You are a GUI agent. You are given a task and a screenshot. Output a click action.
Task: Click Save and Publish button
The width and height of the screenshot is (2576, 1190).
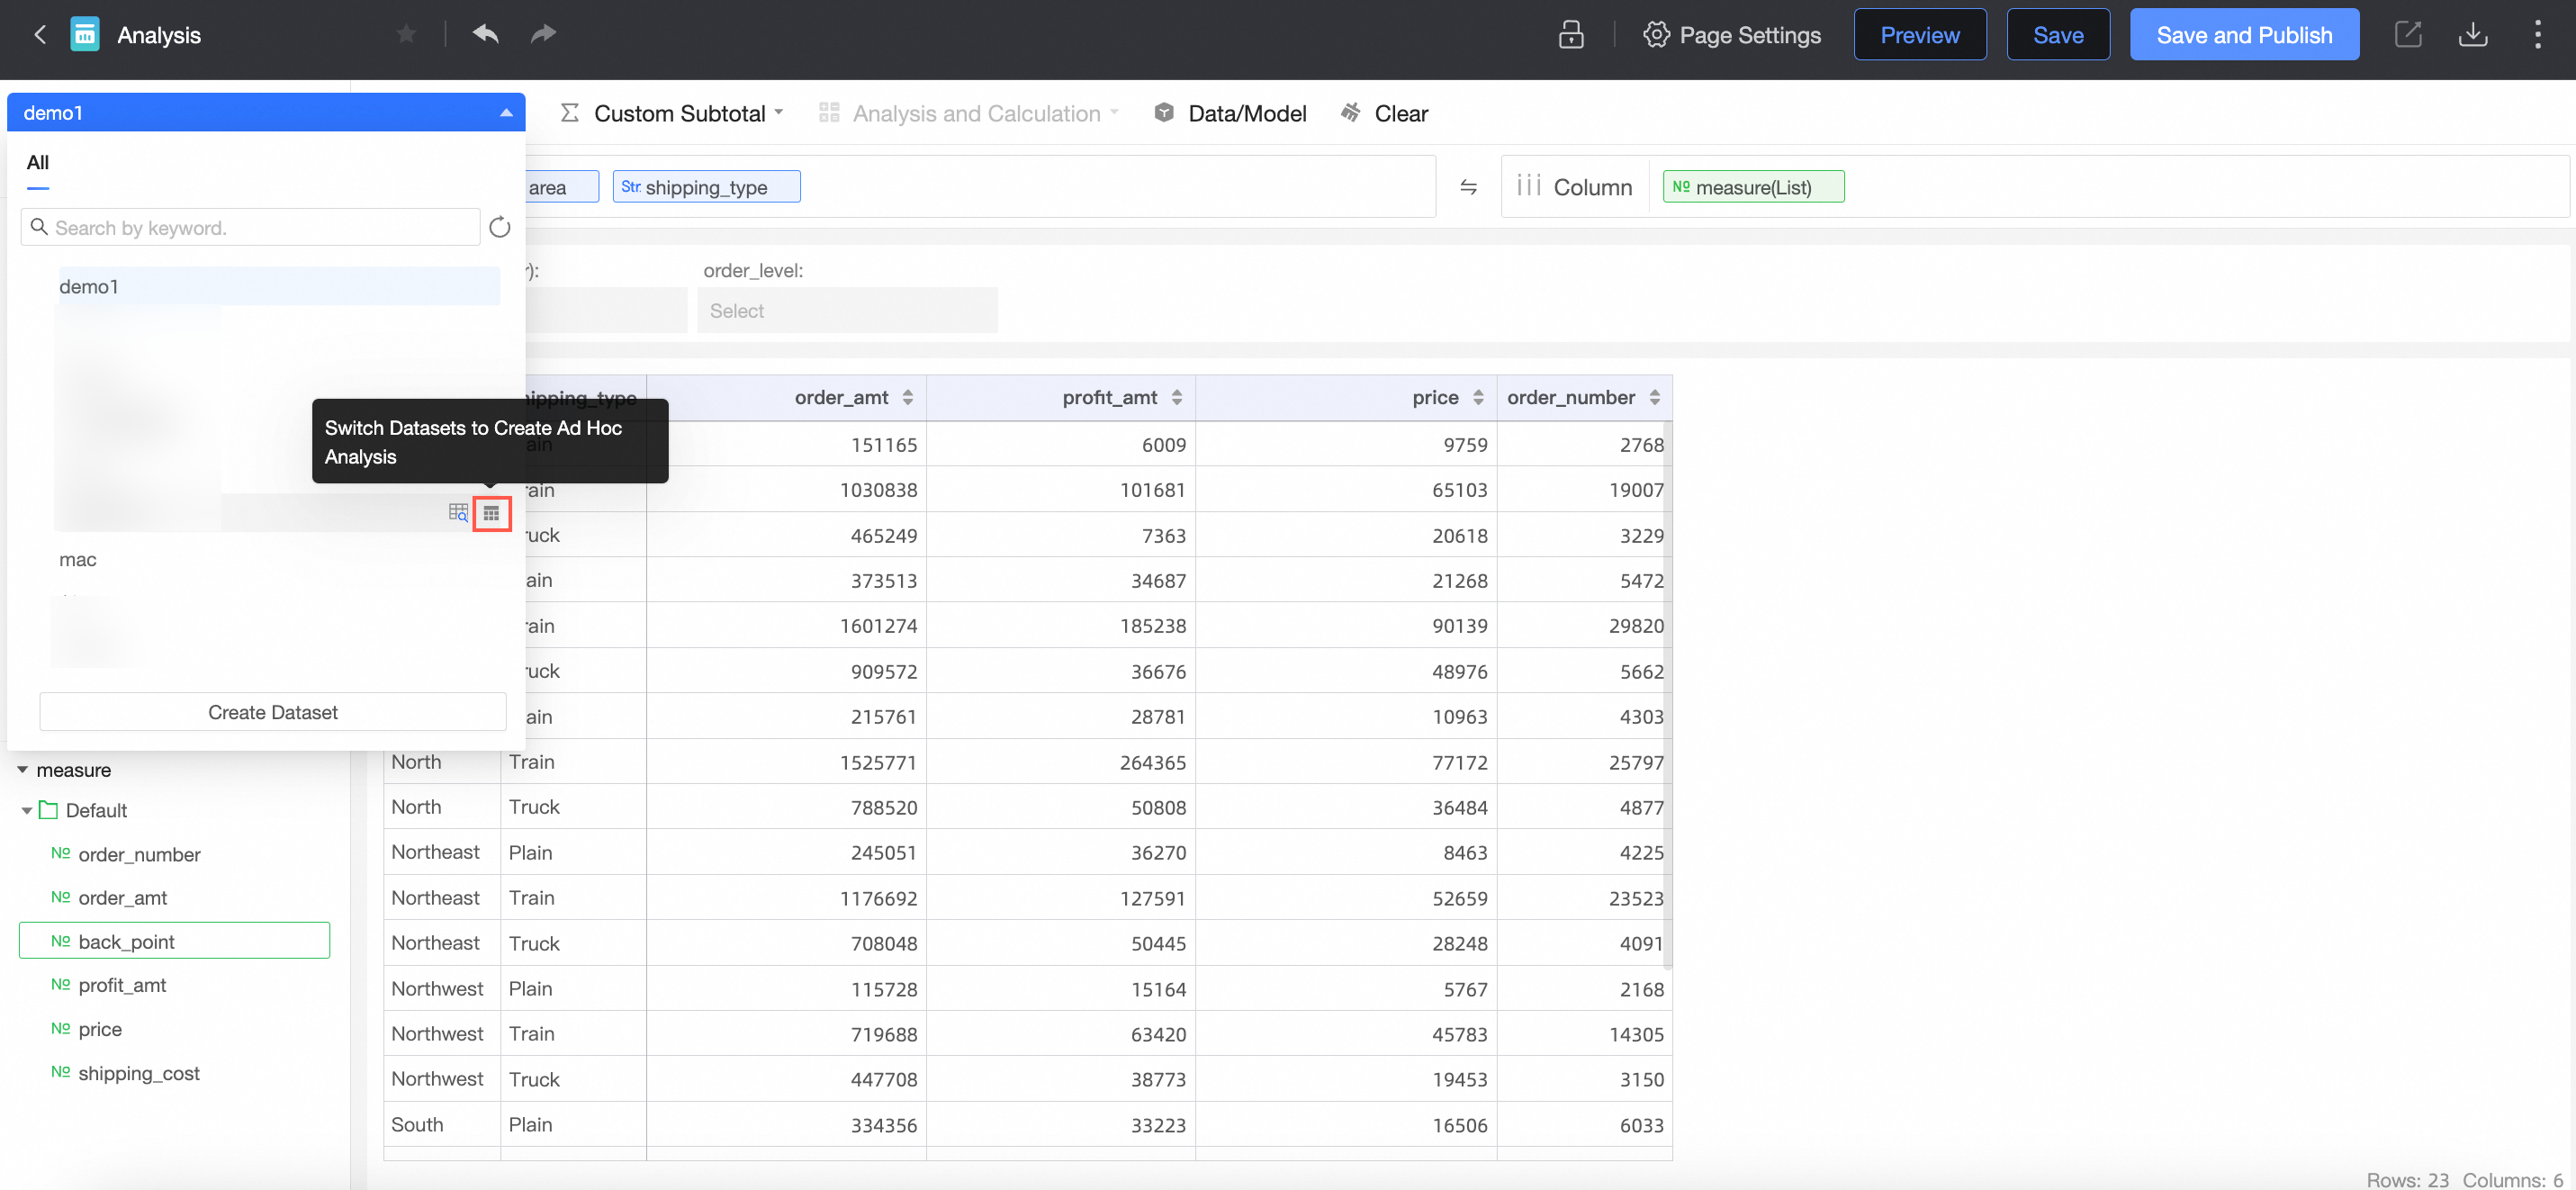(2243, 35)
